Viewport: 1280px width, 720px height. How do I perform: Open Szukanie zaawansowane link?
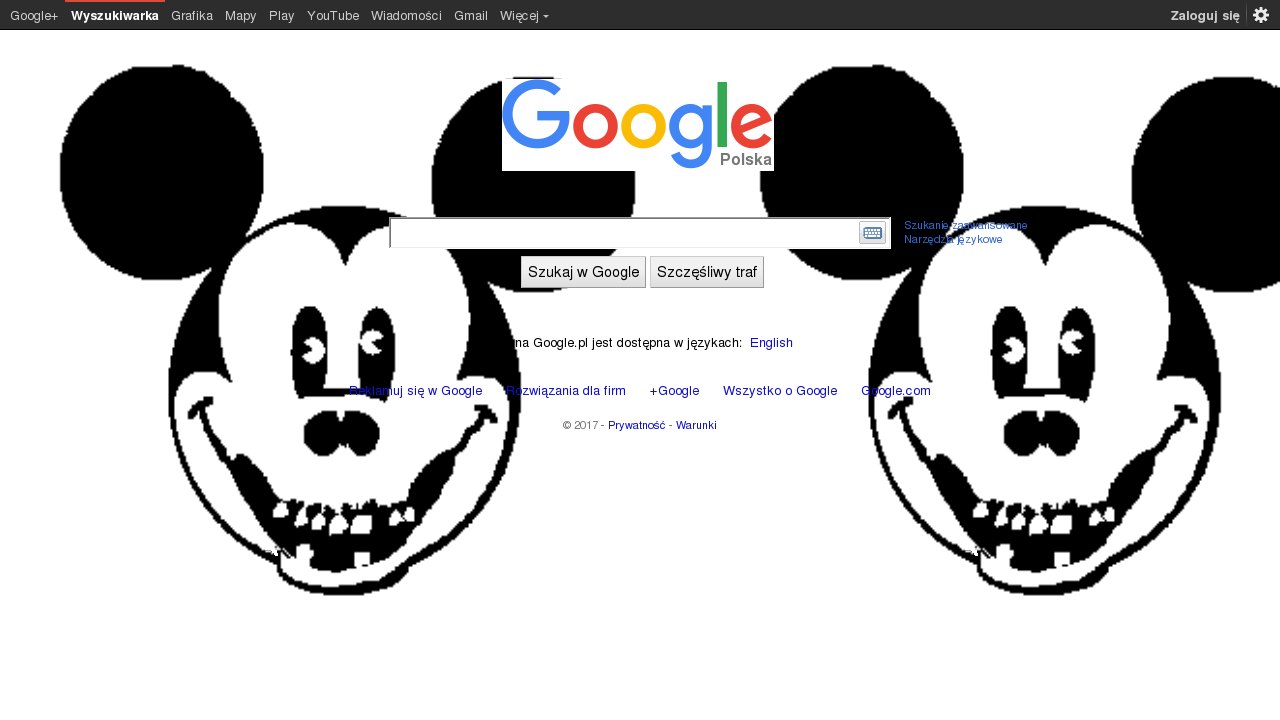(x=965, y=225)
